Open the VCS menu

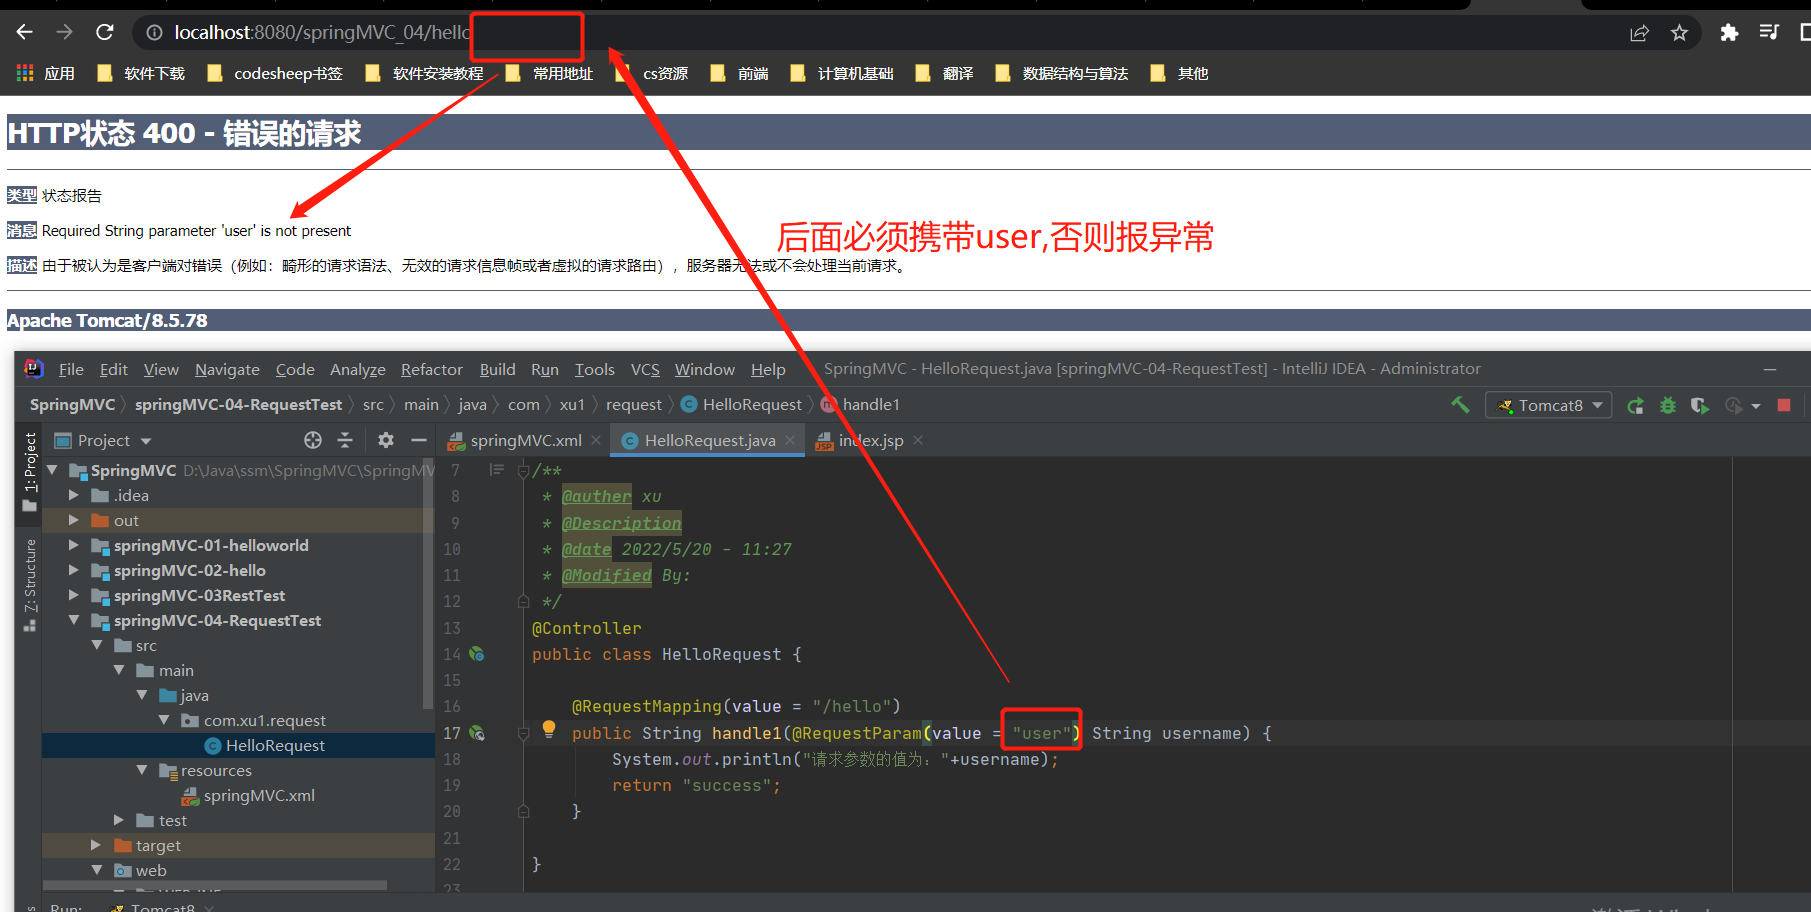[x=645, y=369]
